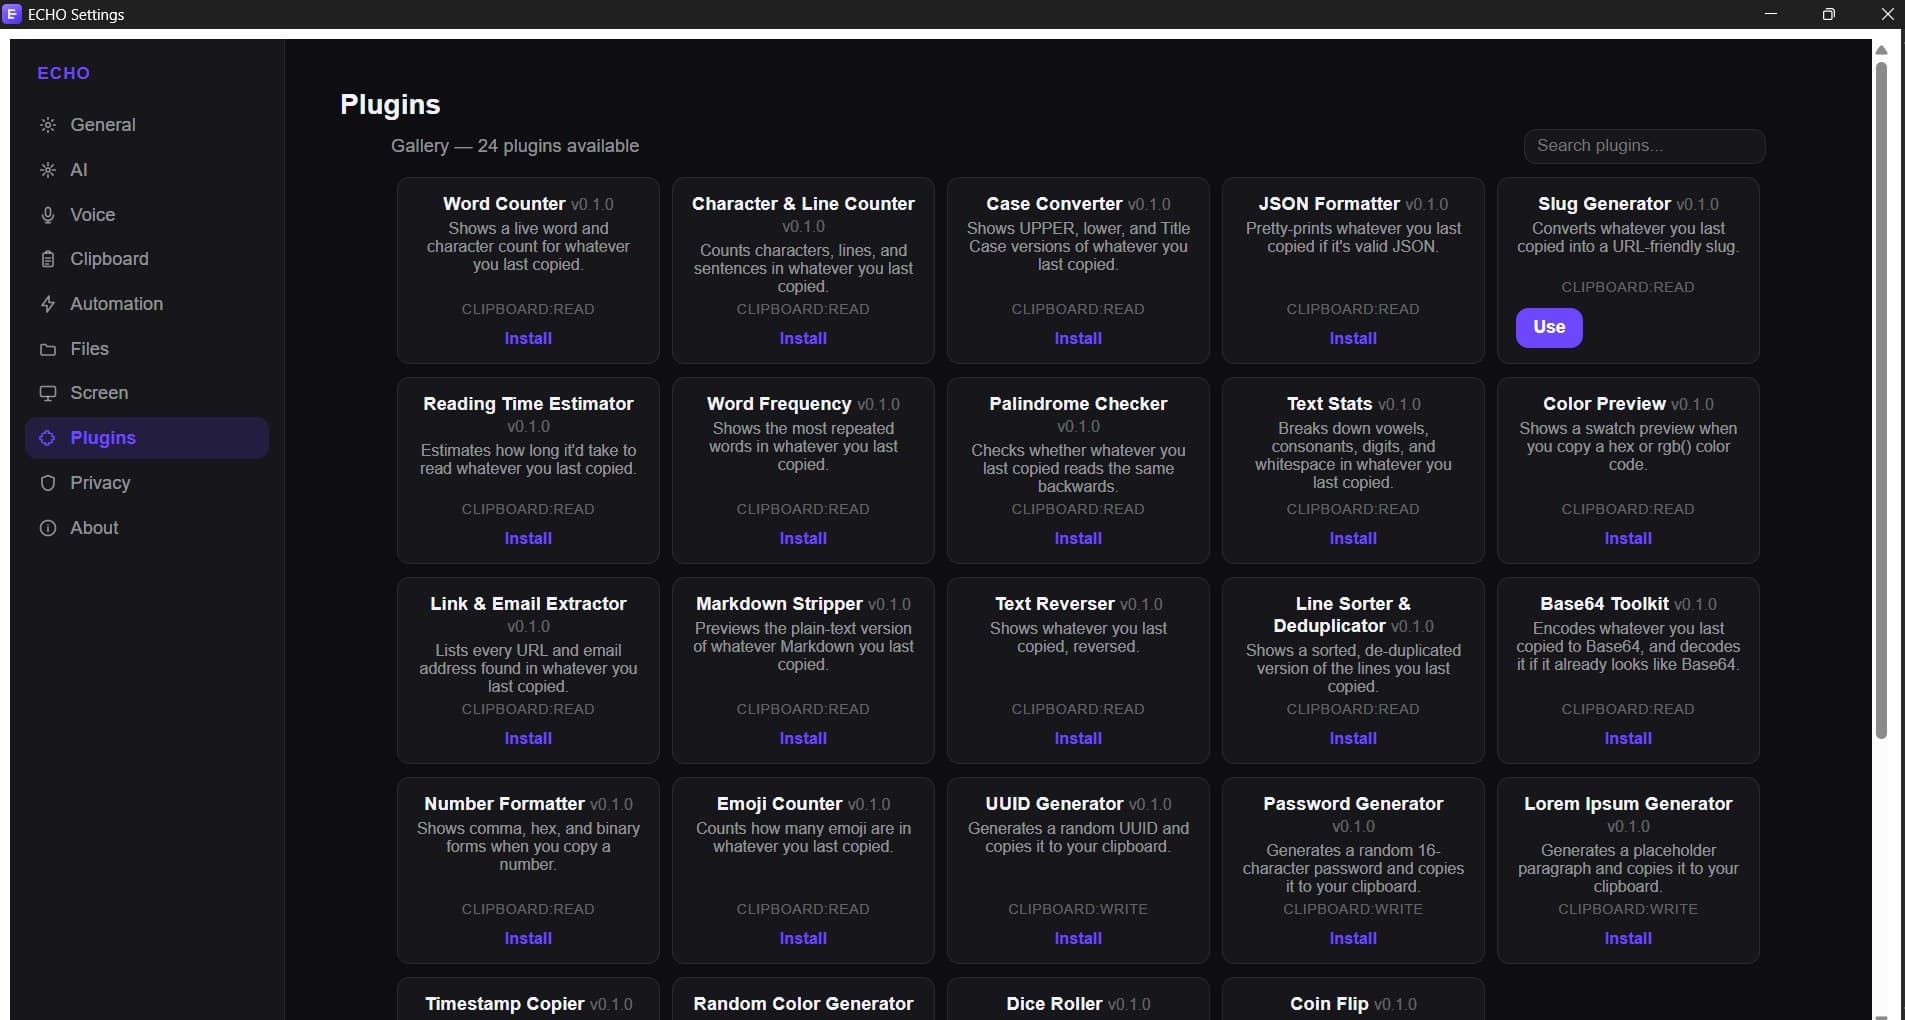The width and height of the screenshot is (1905, 1020).
Task: Click the vertical scrollbar thumb
Action: tap(1881, 400)
